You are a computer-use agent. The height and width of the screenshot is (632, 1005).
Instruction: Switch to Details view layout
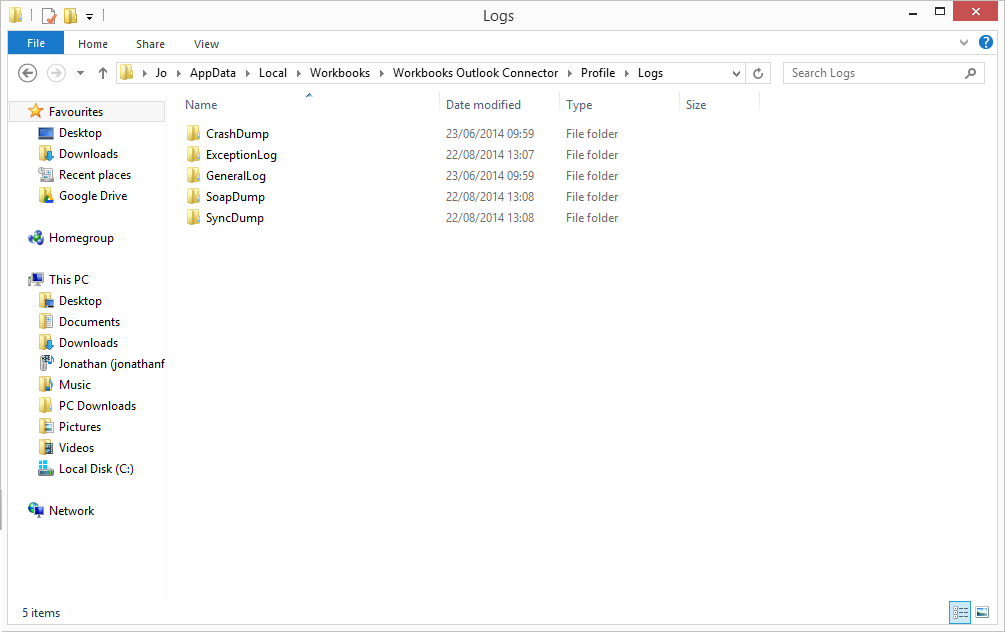960,613
